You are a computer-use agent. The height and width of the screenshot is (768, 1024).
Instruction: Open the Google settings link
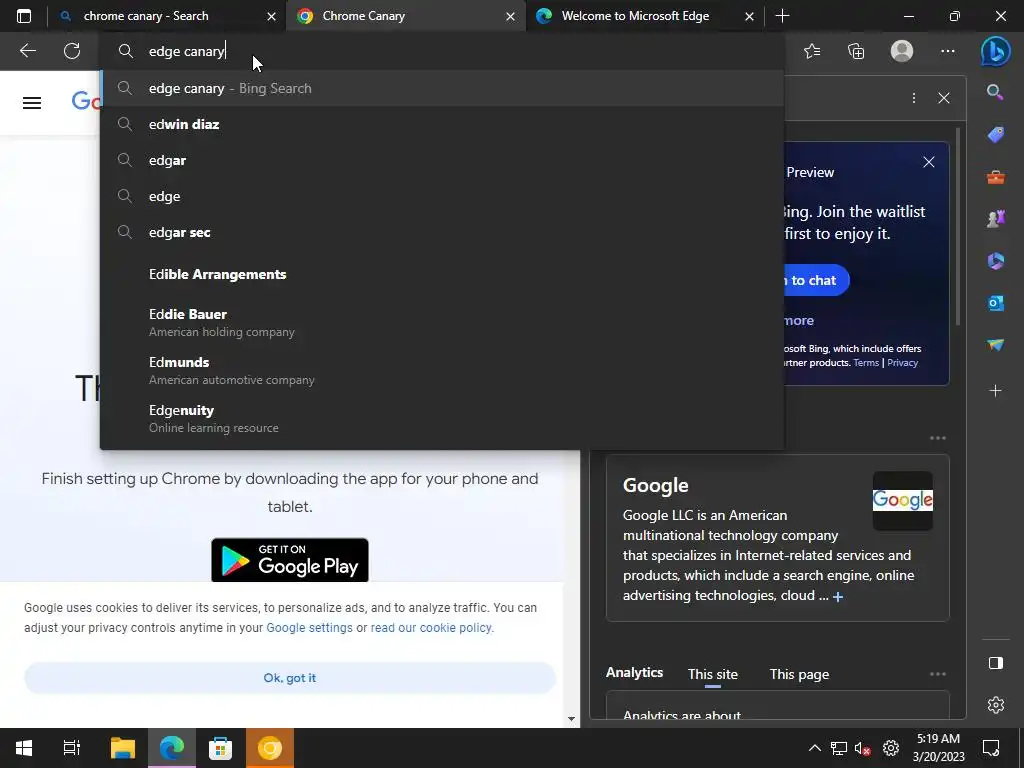tap(310, 628)
